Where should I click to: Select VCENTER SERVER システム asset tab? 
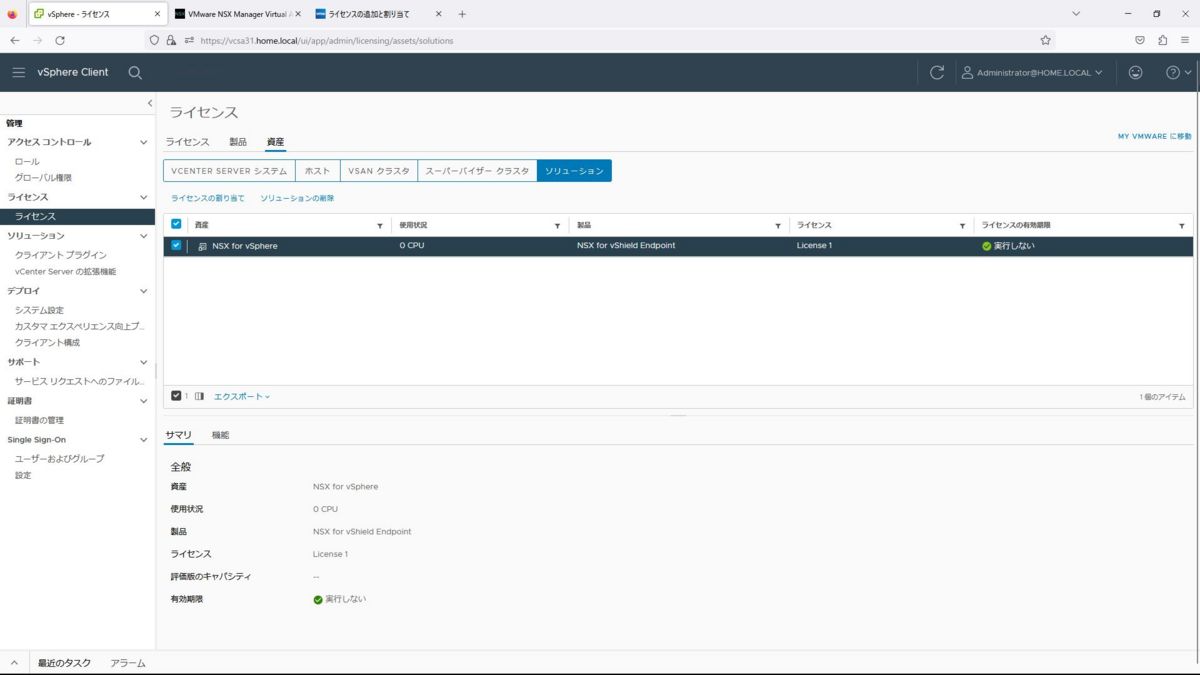tap(229, 171)
